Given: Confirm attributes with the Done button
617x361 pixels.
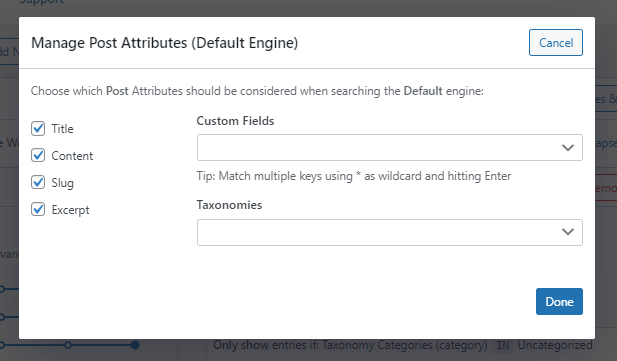Looking at the screenshot, I should (x=559, y=302).
